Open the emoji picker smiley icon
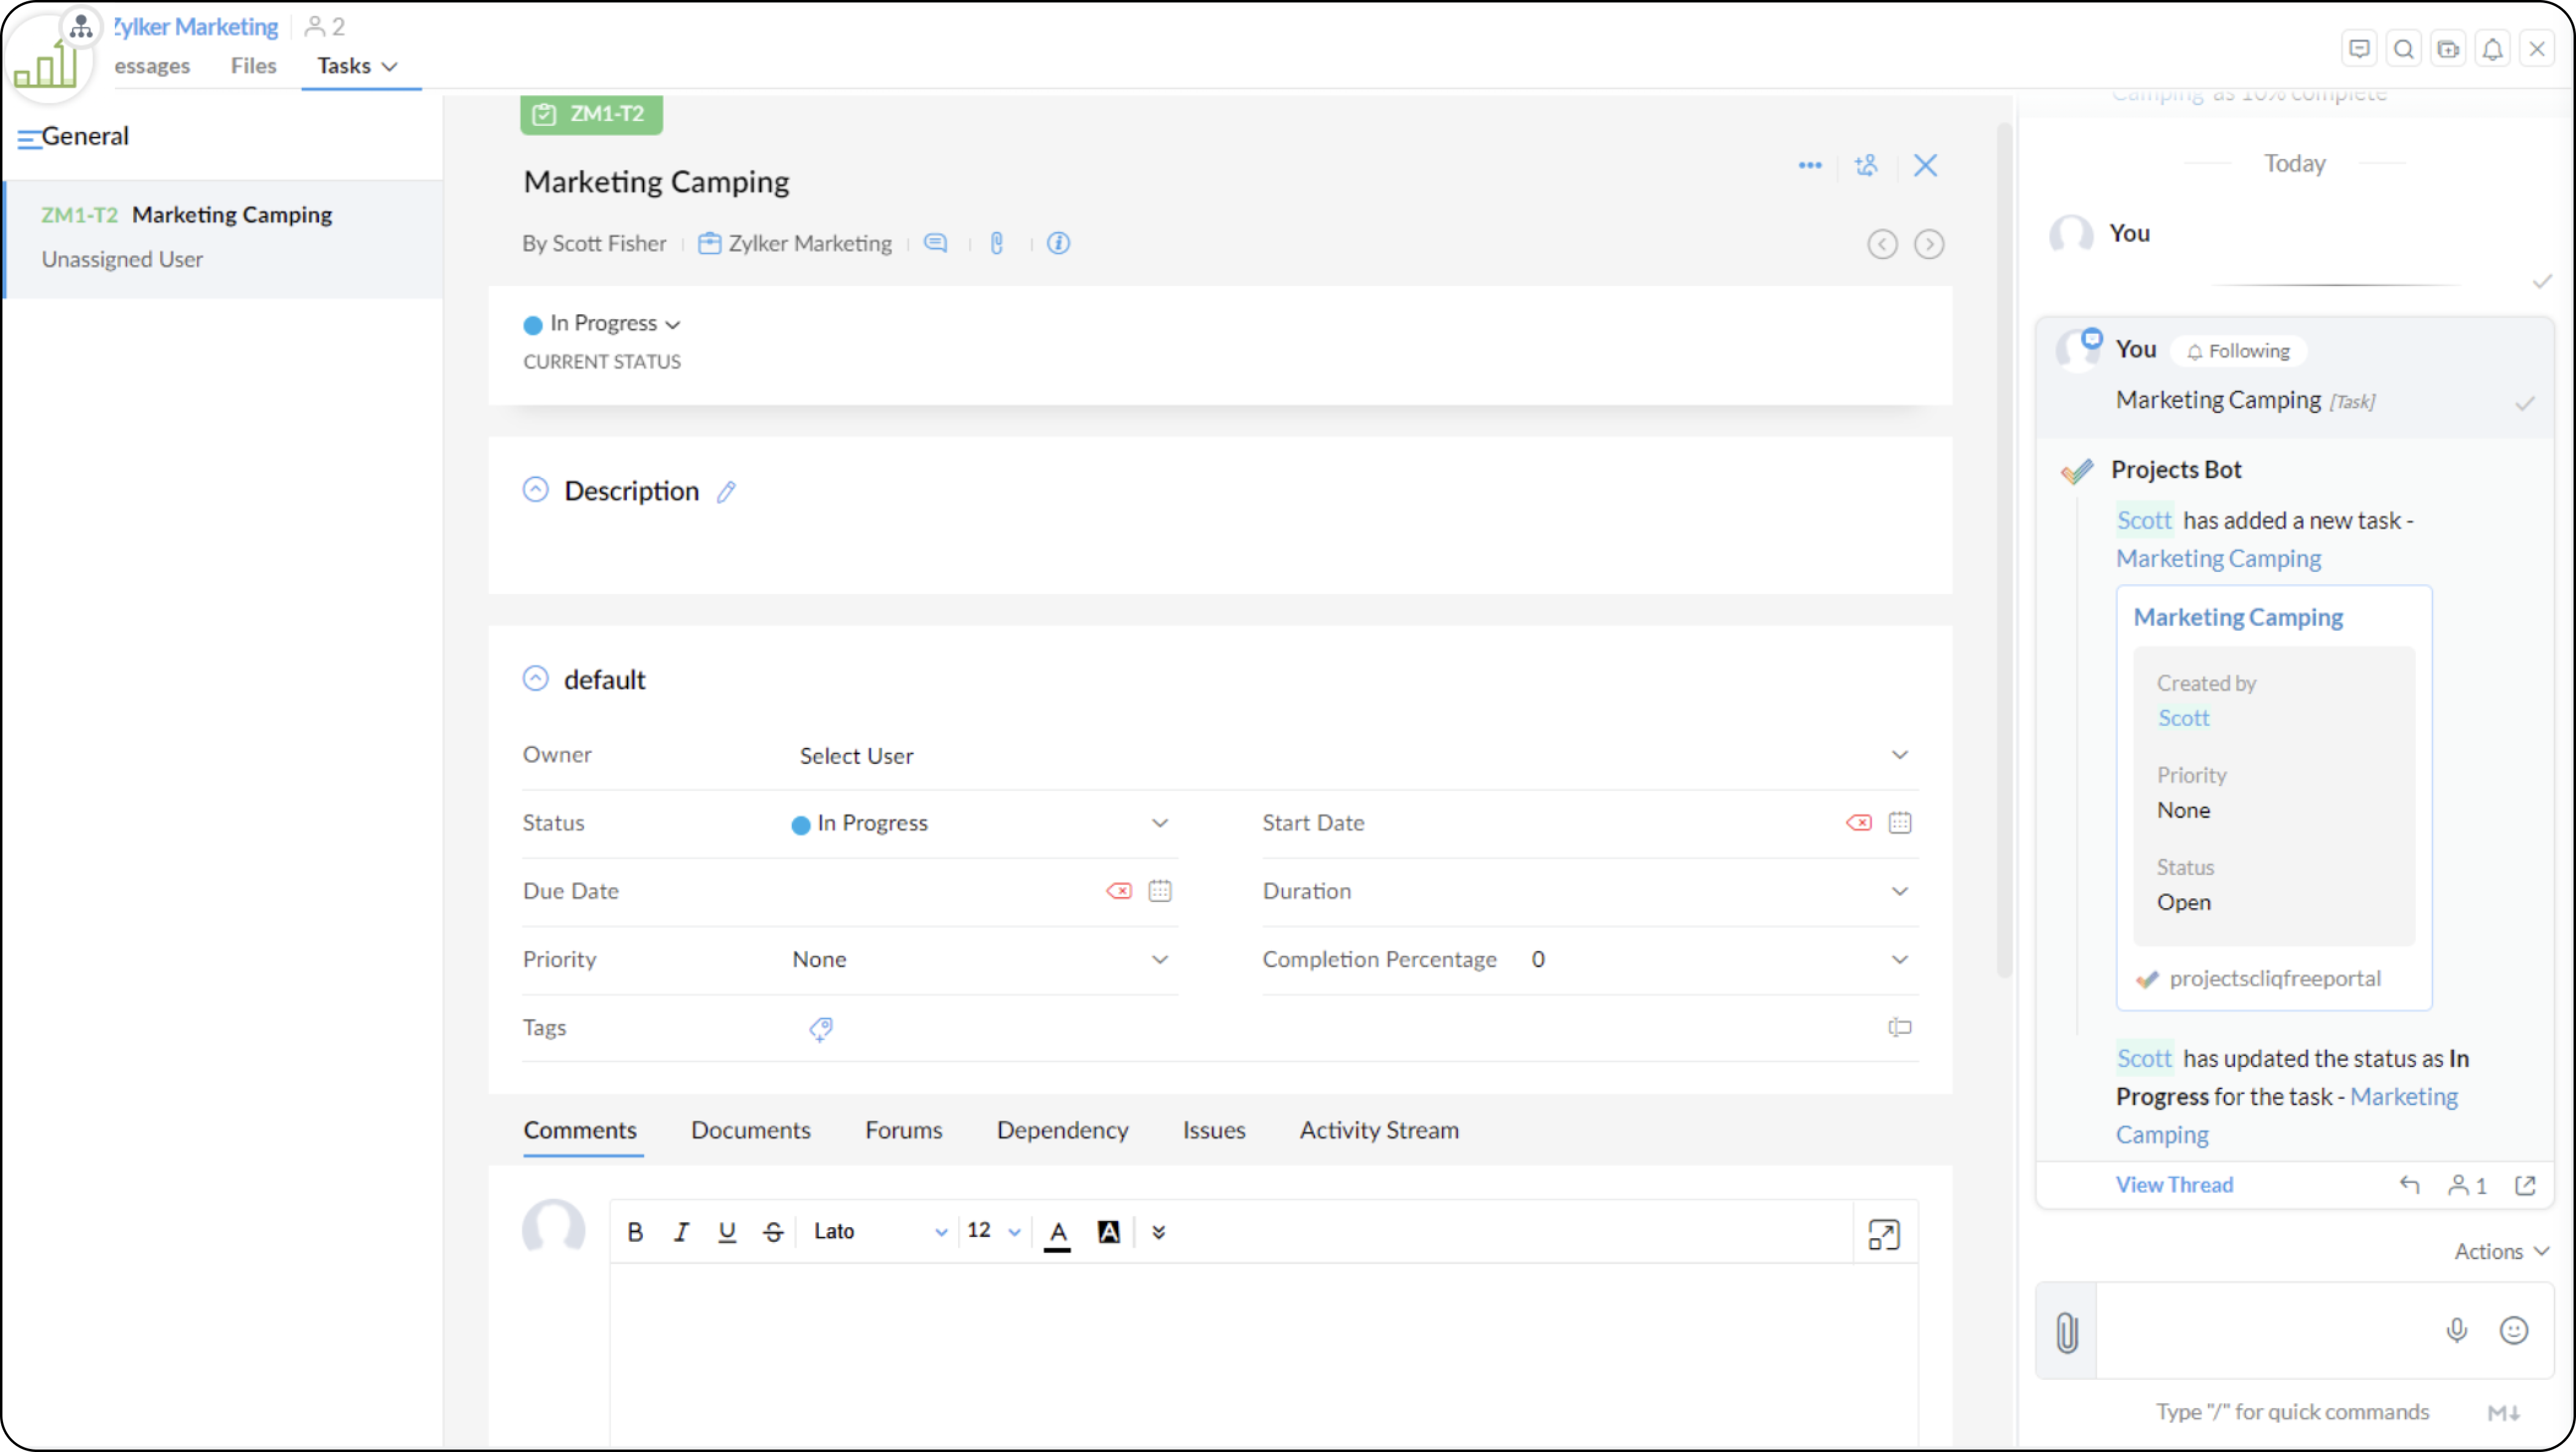 click(x=2513, y=1330)
